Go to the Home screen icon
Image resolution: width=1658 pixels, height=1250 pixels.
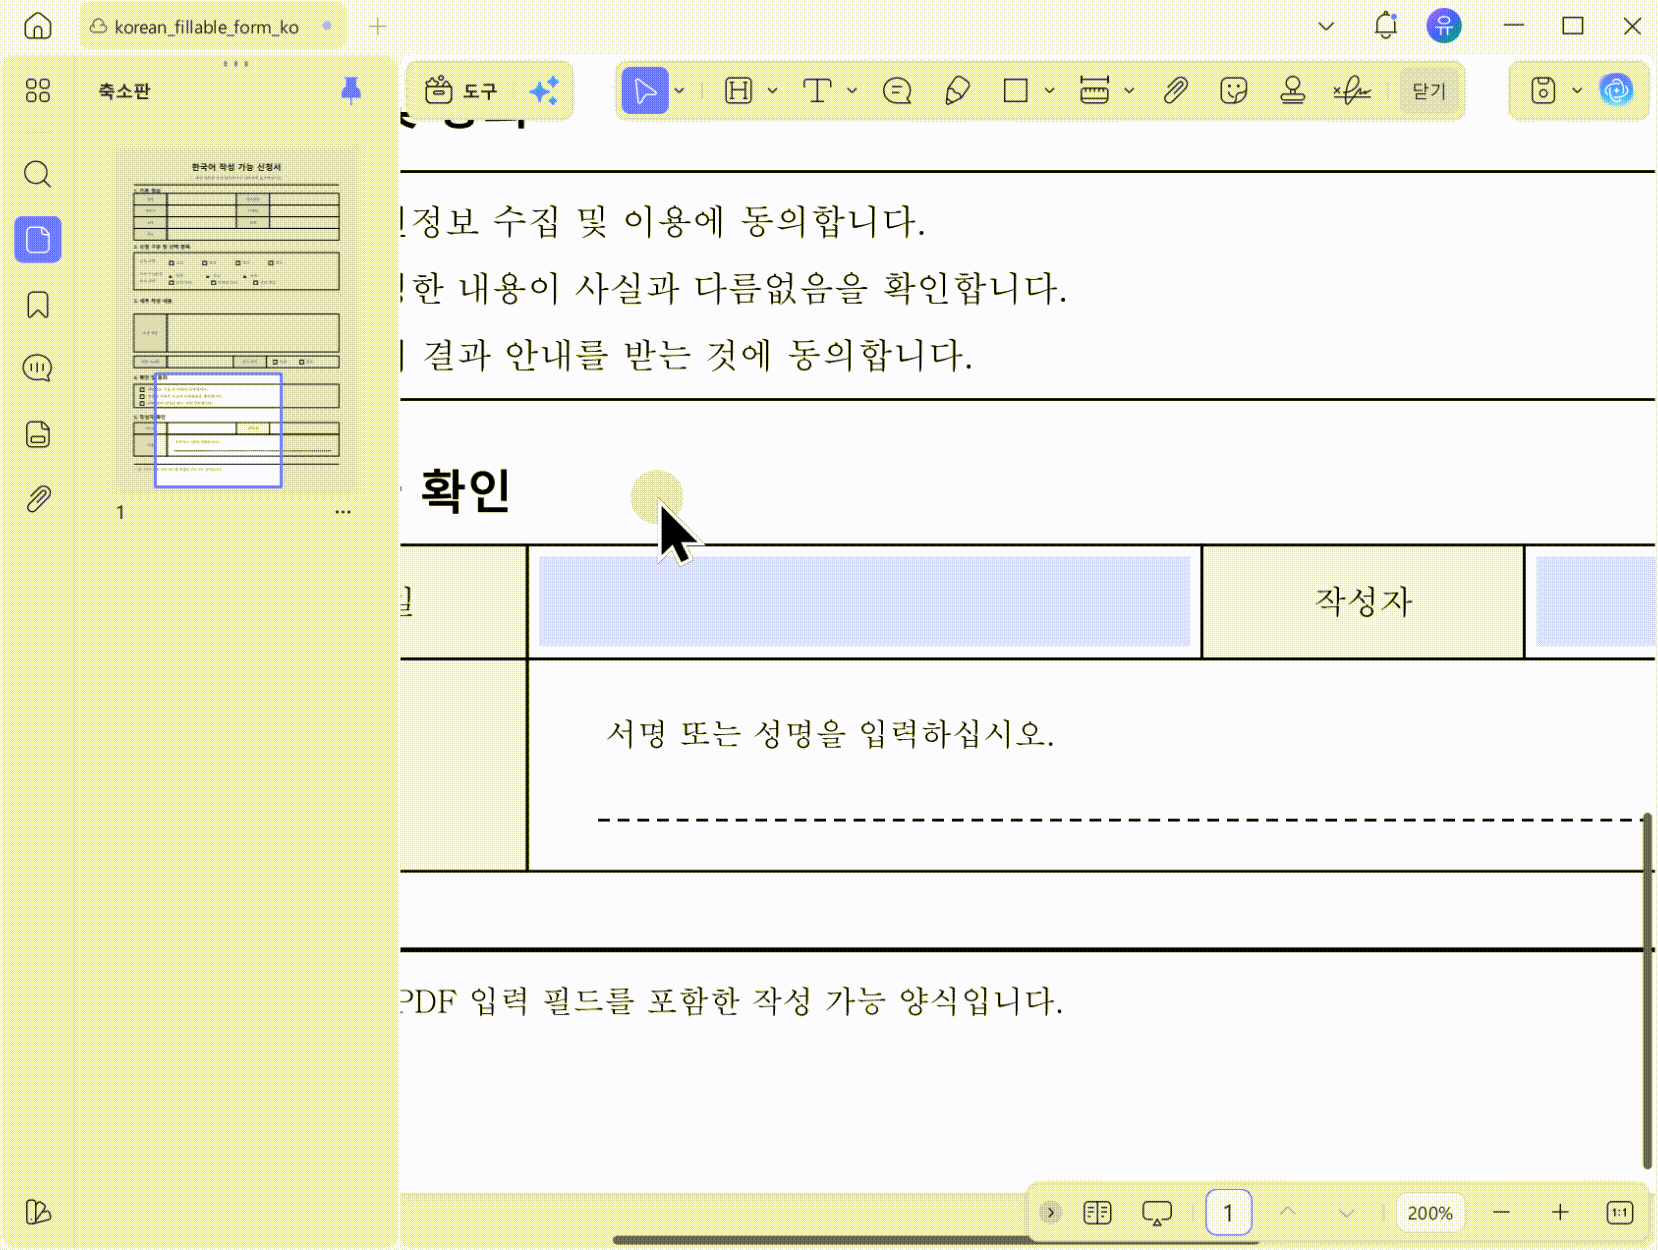38,26
